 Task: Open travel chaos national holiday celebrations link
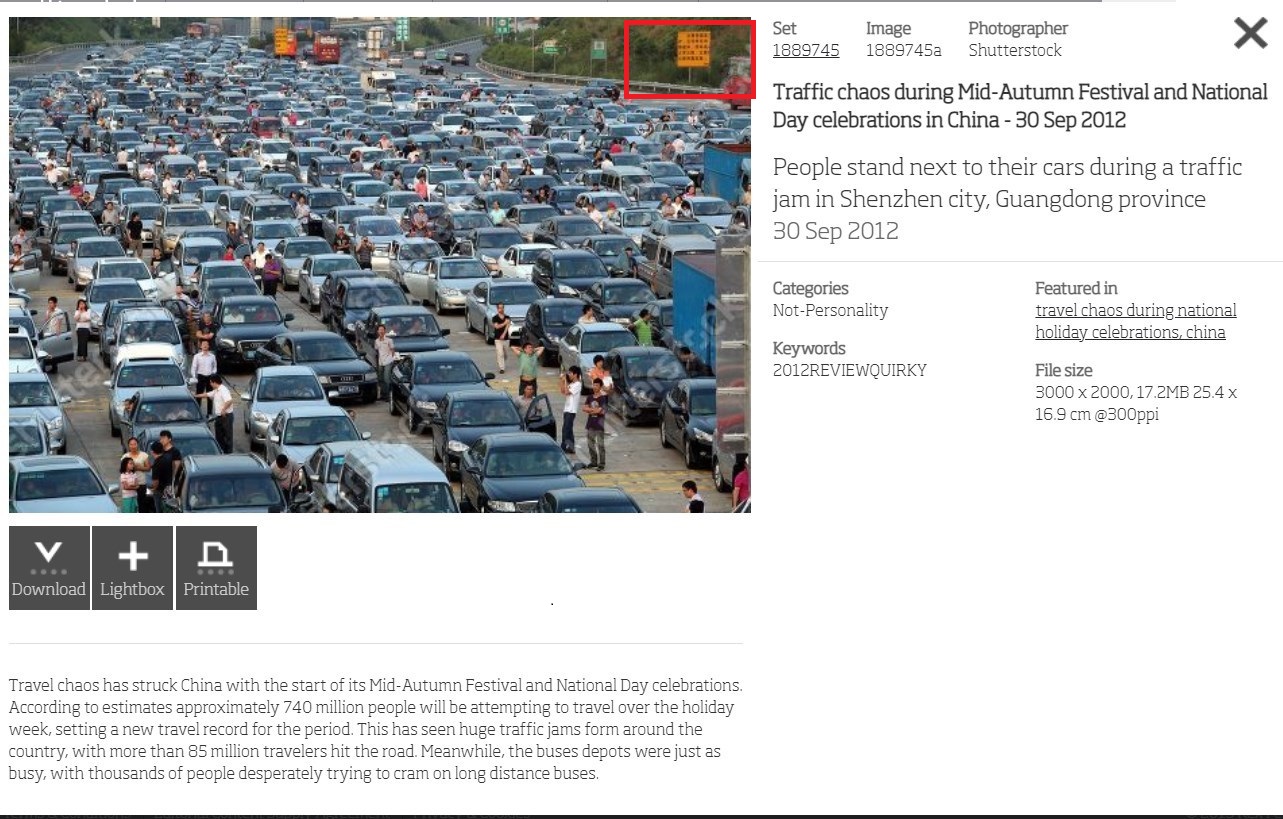(x=1136, y=321)
